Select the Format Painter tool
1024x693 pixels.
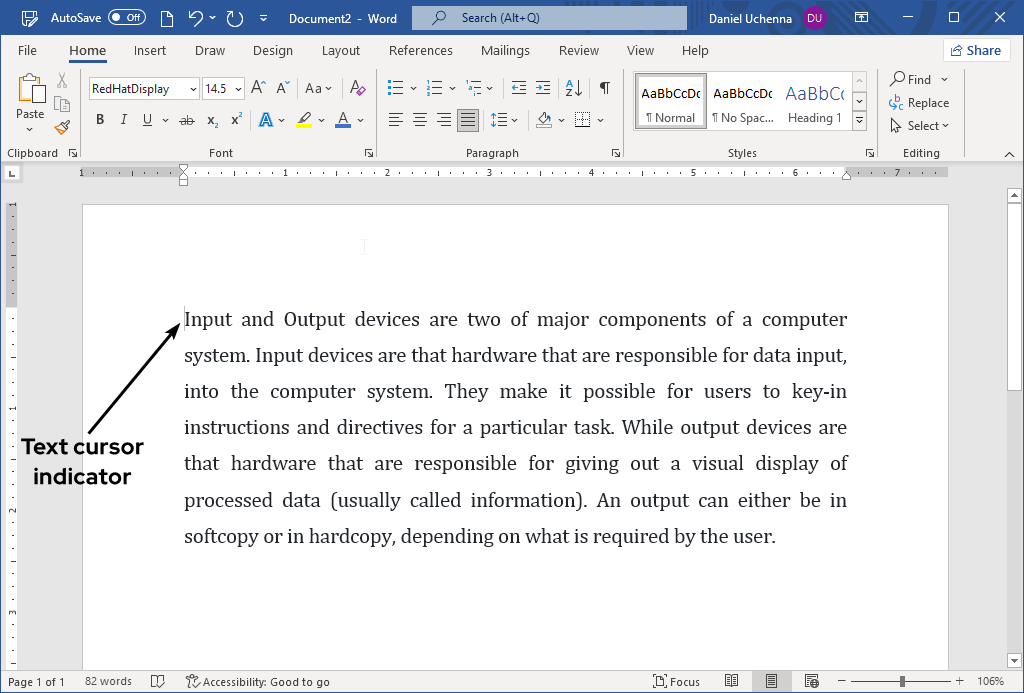coord(60,126)
